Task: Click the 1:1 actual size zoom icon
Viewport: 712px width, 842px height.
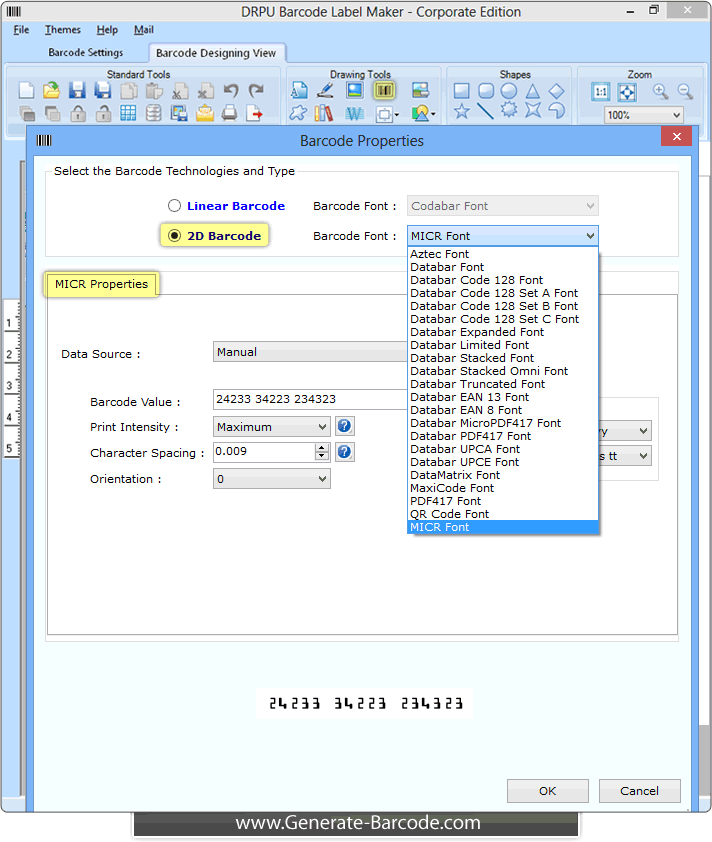Action: (x=601, y=92)
